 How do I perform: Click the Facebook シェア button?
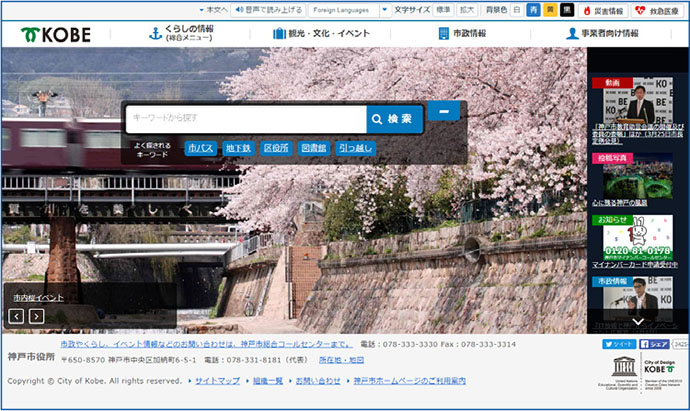click(x=654, y=344)
